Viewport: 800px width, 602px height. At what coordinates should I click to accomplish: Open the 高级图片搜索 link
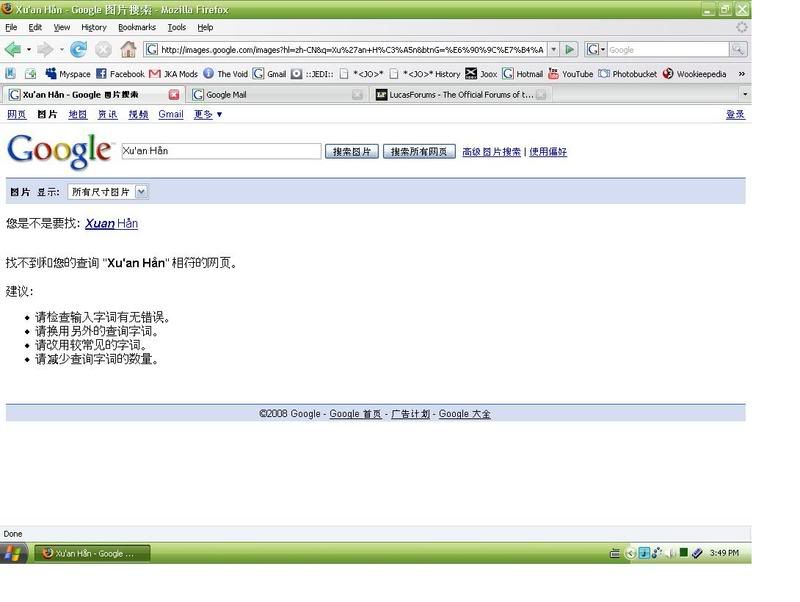coord(491,152)
